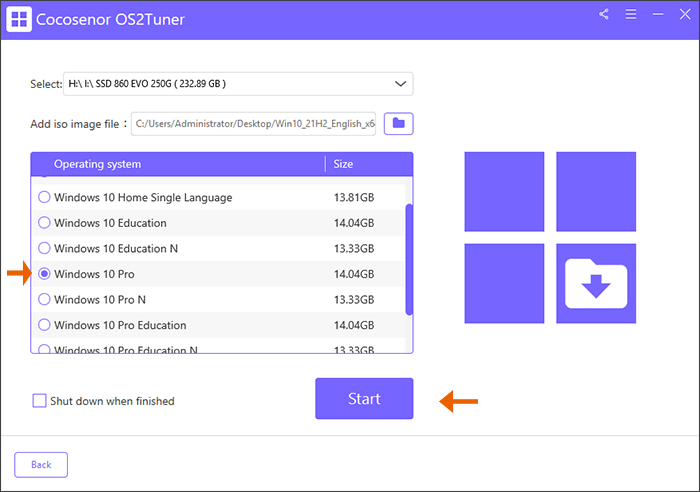700x492 pixels.
Task: Click the 14.04GB size of Windows 10 Education
Action: pos(354,223)
